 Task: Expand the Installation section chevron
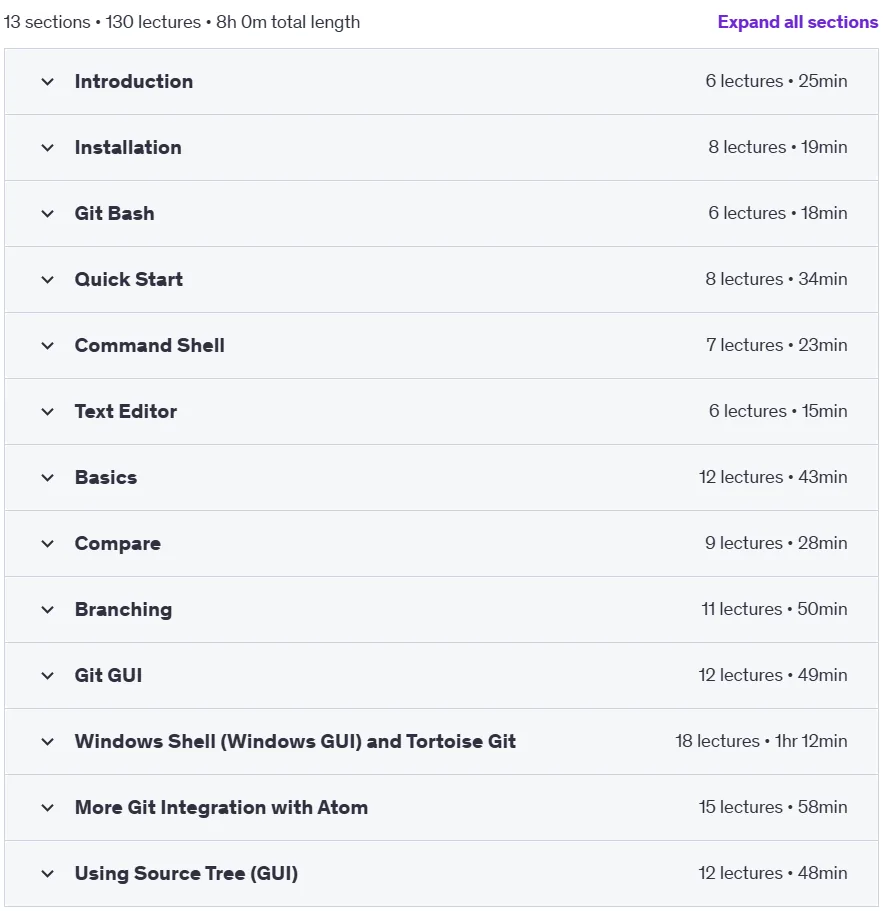click(48, 148)
